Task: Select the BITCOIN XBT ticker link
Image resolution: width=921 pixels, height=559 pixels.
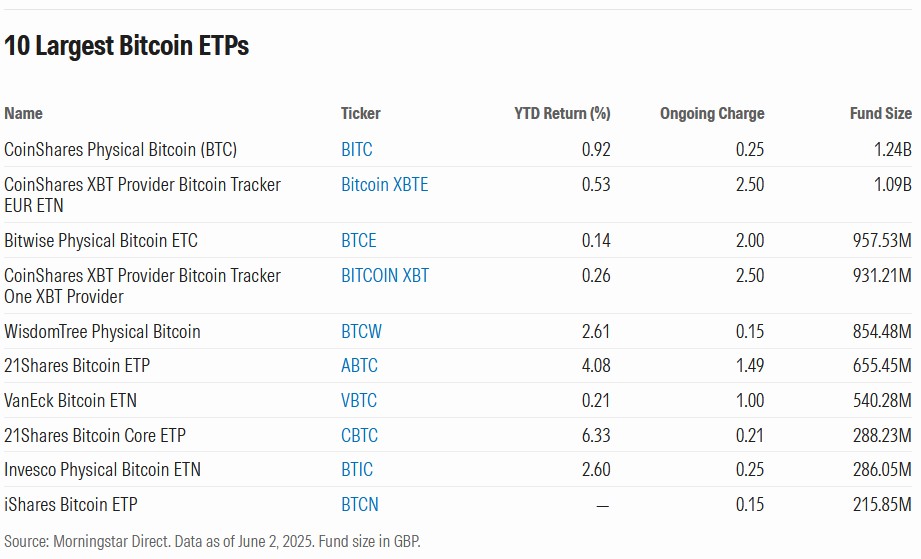Action: click(385, 276)
